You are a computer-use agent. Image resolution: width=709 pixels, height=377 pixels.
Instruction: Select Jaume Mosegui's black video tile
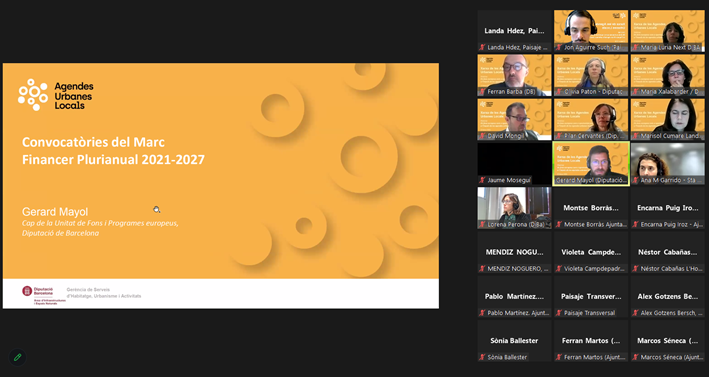[515, 164]
